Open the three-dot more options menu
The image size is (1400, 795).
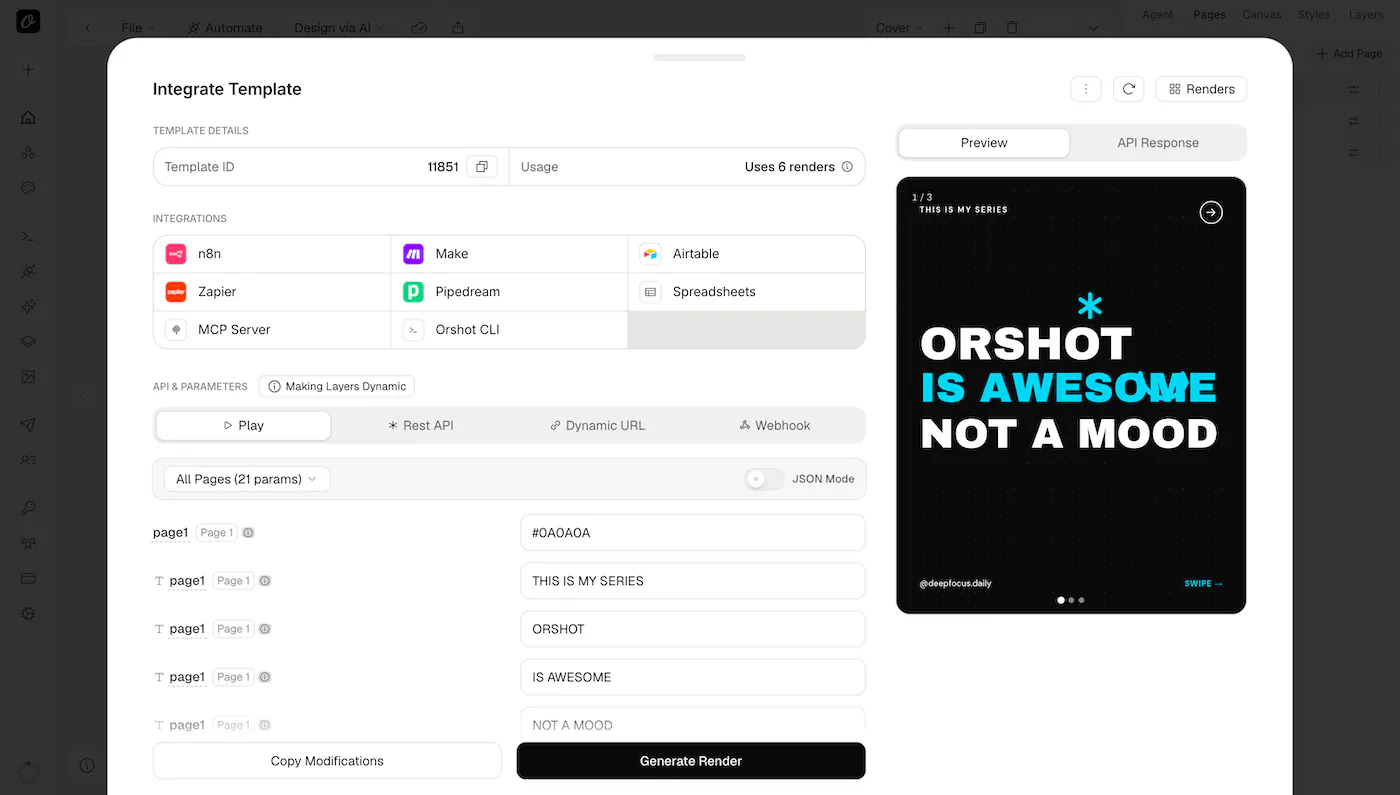(x=1086, y=89)
